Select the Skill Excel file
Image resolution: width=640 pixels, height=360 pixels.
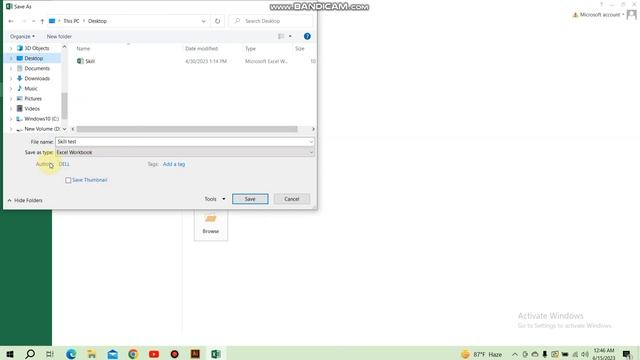[x=90, y=61]
